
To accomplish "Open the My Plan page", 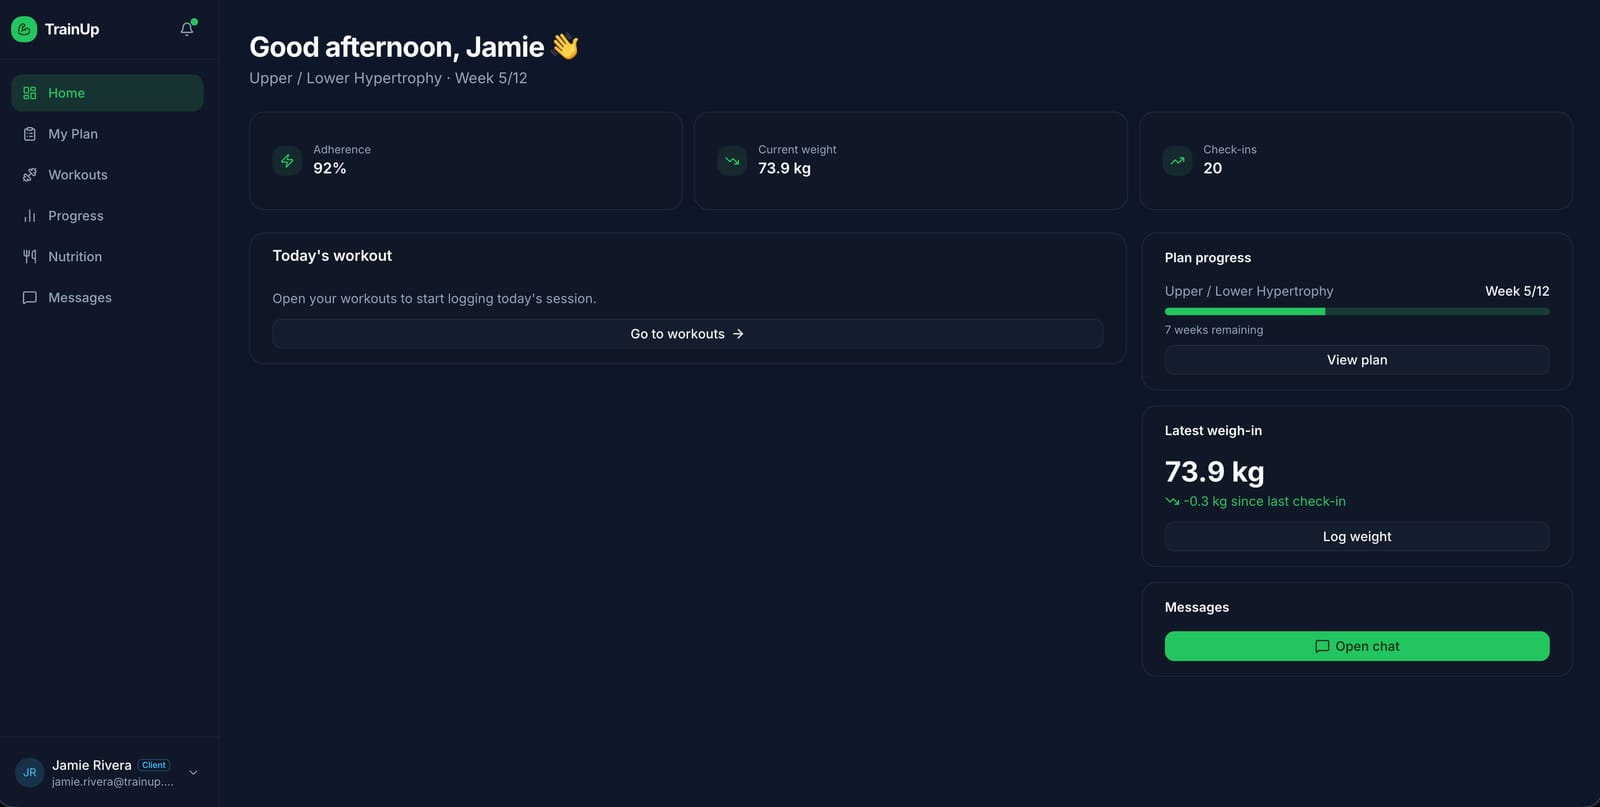I will 107,134.
